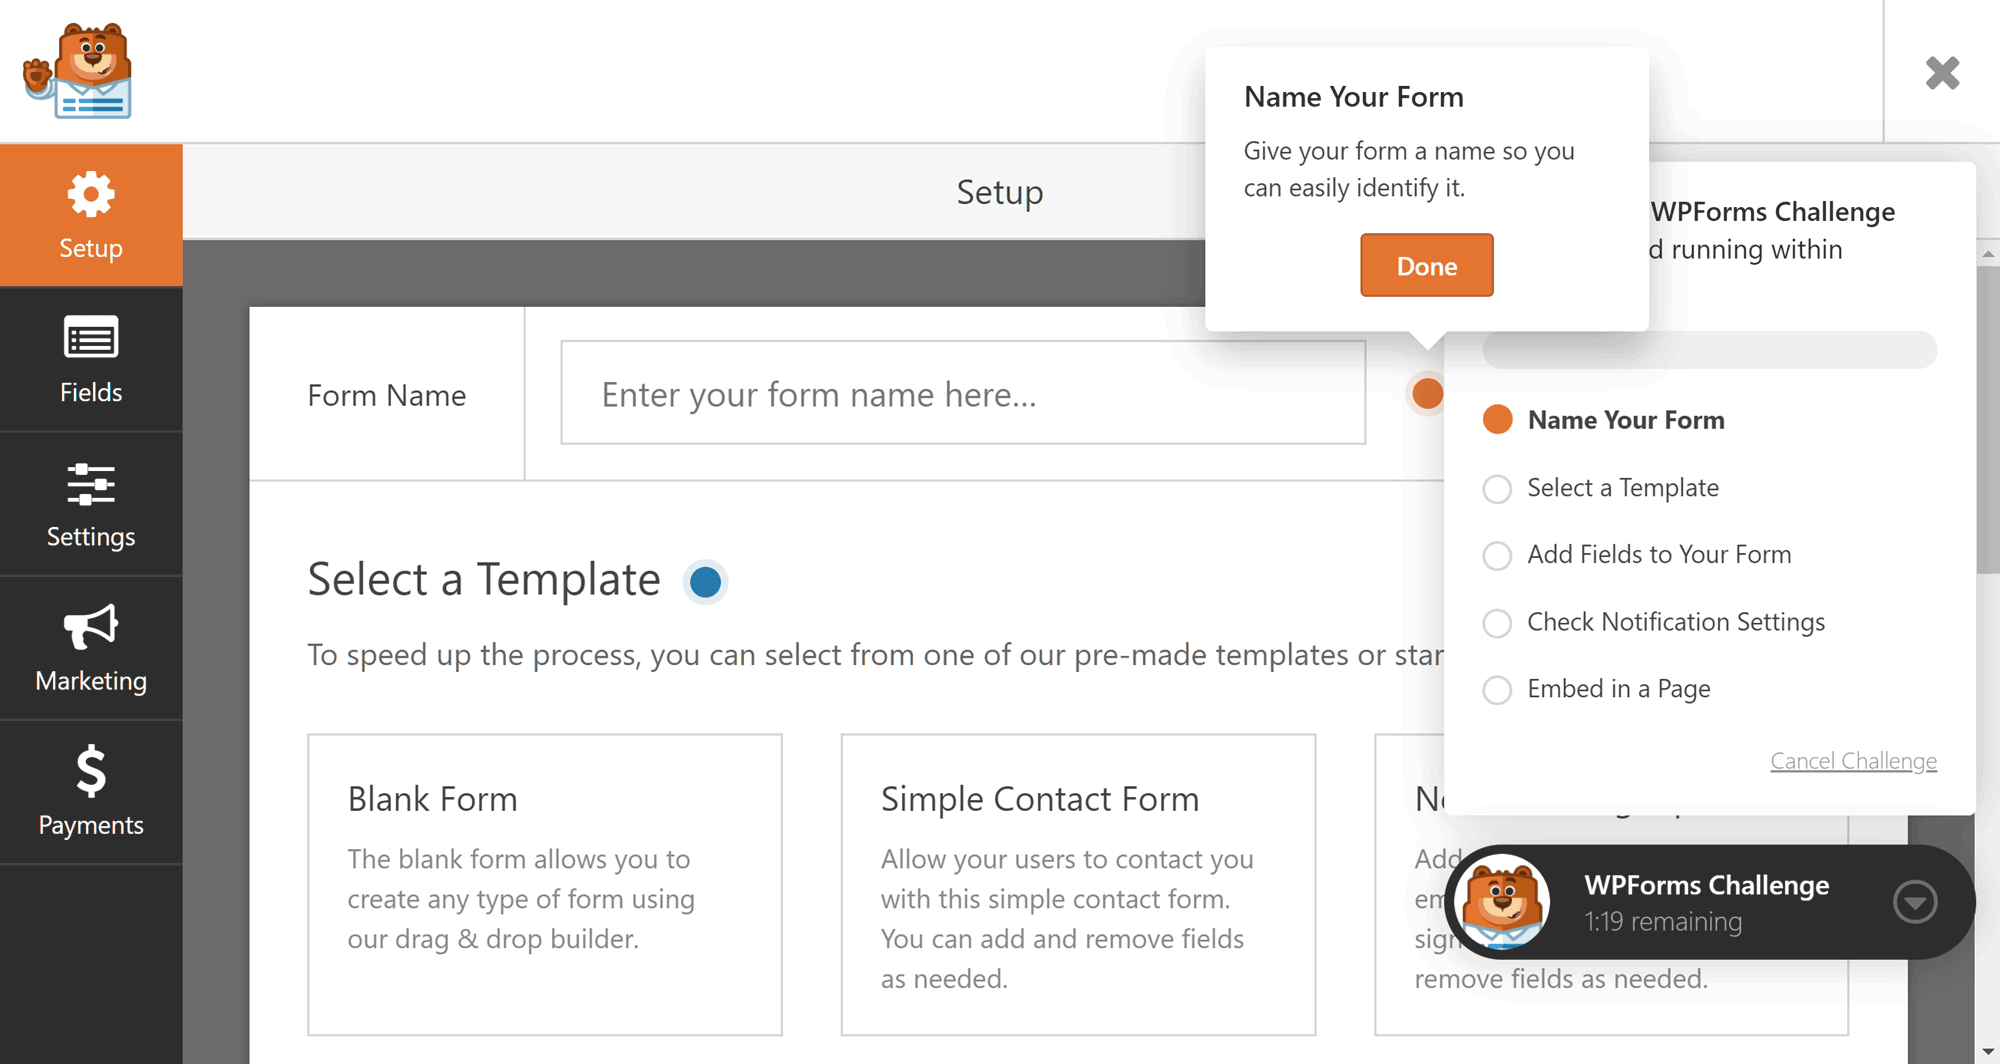
Task: Open the Setup gear panel
Action: [91, 215]
